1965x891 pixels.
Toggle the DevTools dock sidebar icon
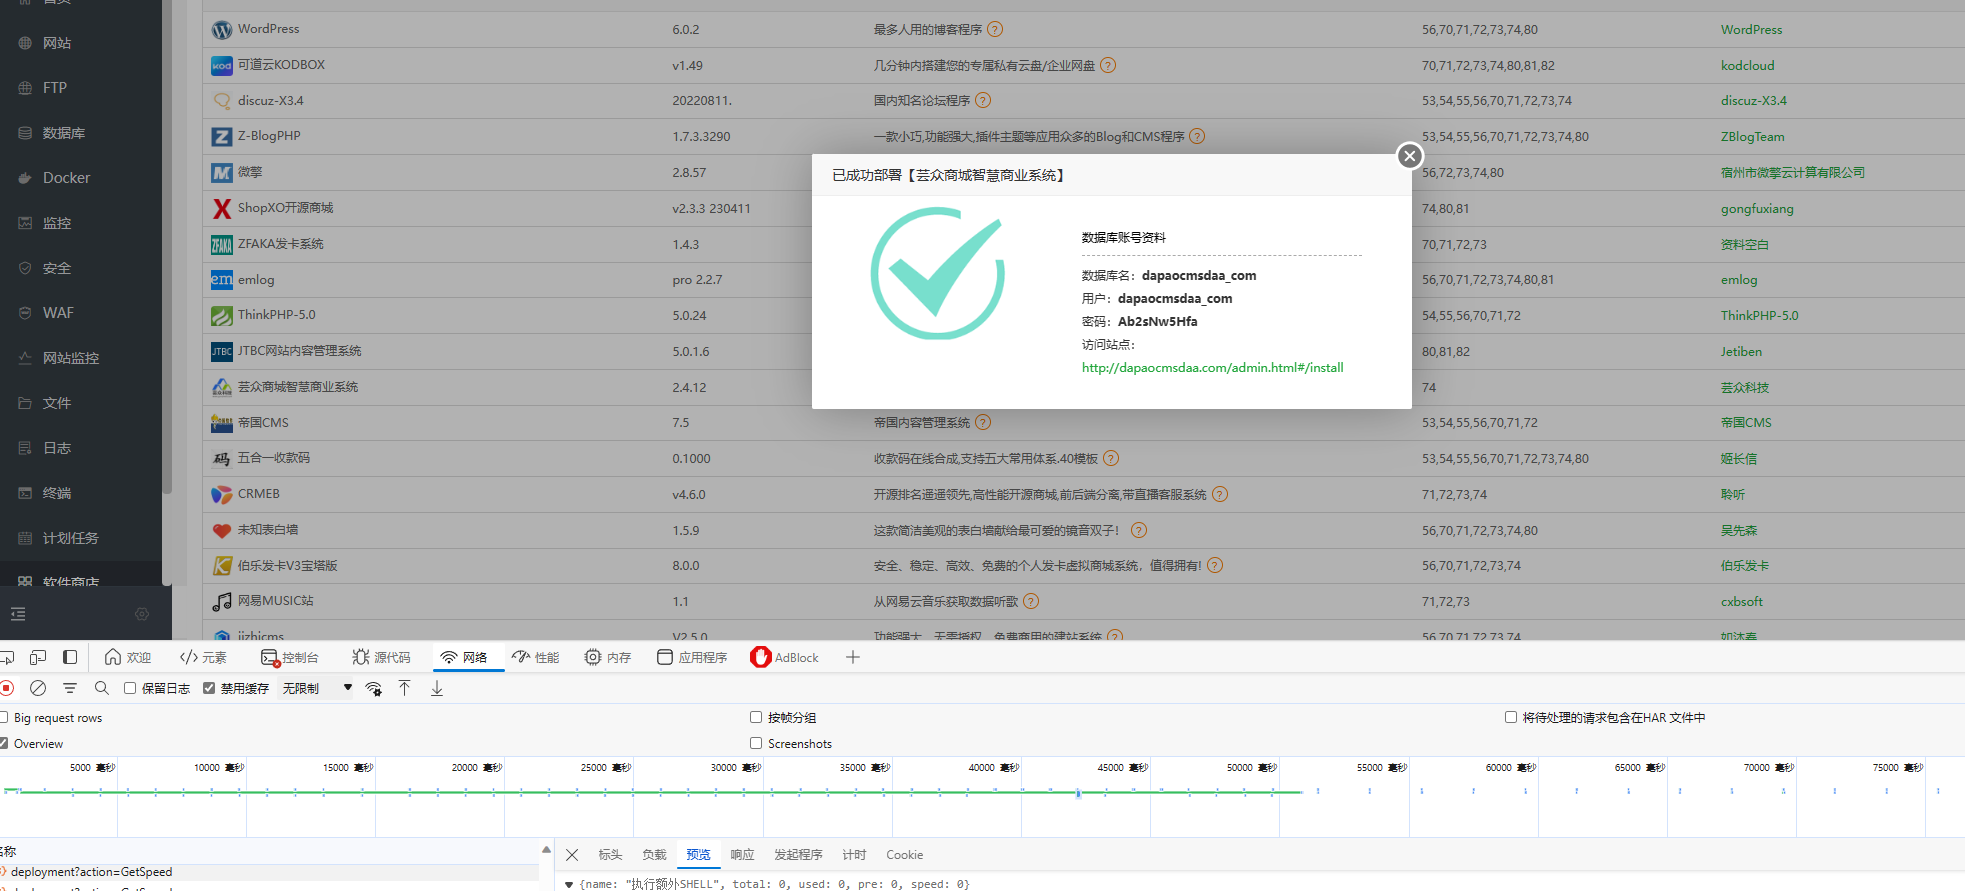point(70,657)
